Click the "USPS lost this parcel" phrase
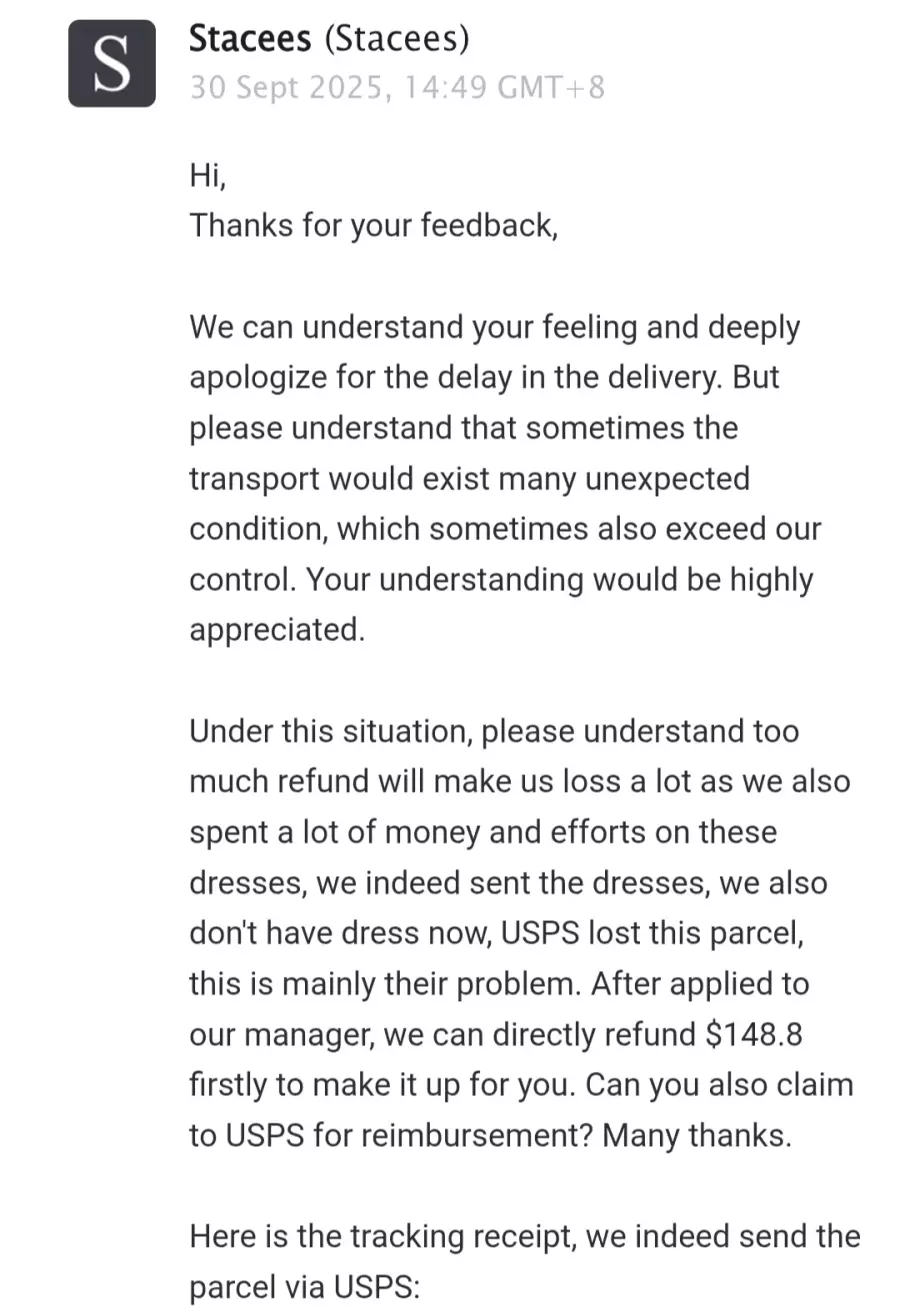Viewport: 900px width, 1307px height. tap(651, 933)
